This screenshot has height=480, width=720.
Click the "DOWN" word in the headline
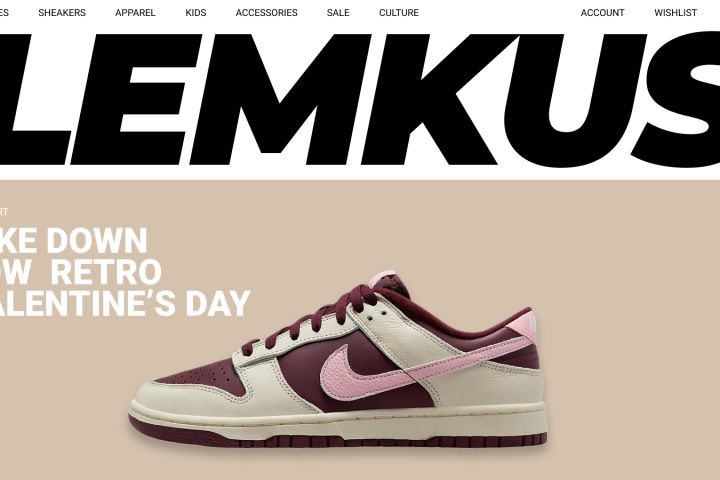click(x=97, y=241)
